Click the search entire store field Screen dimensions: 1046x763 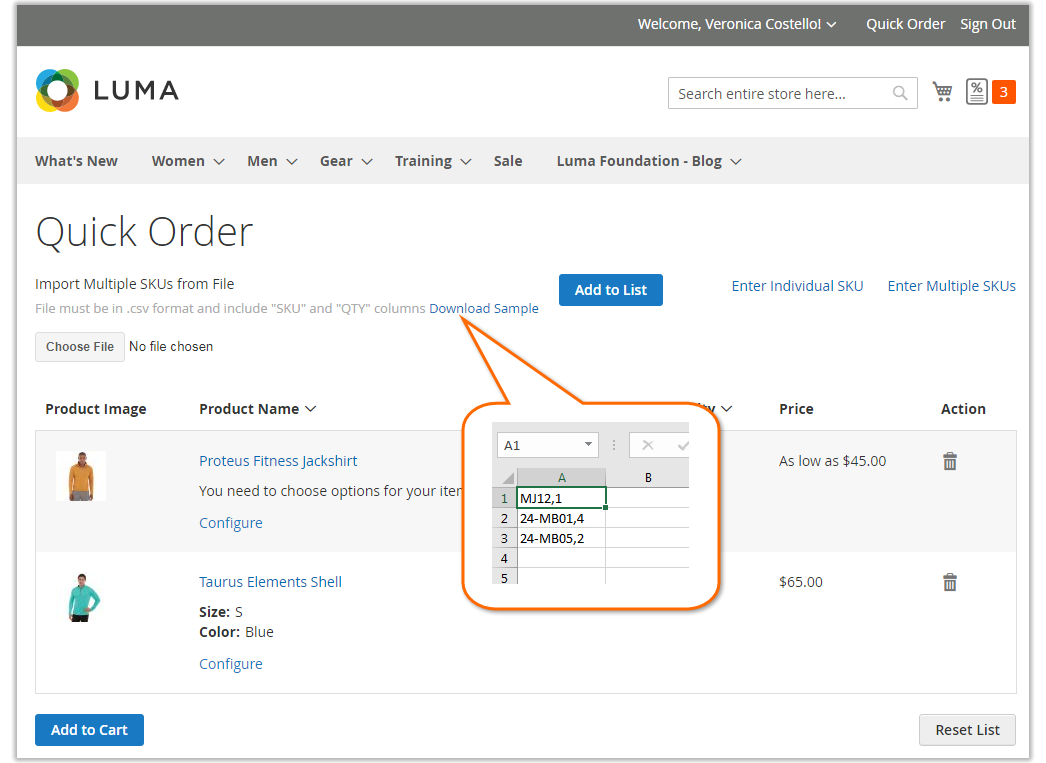click(x=780, y=93)
